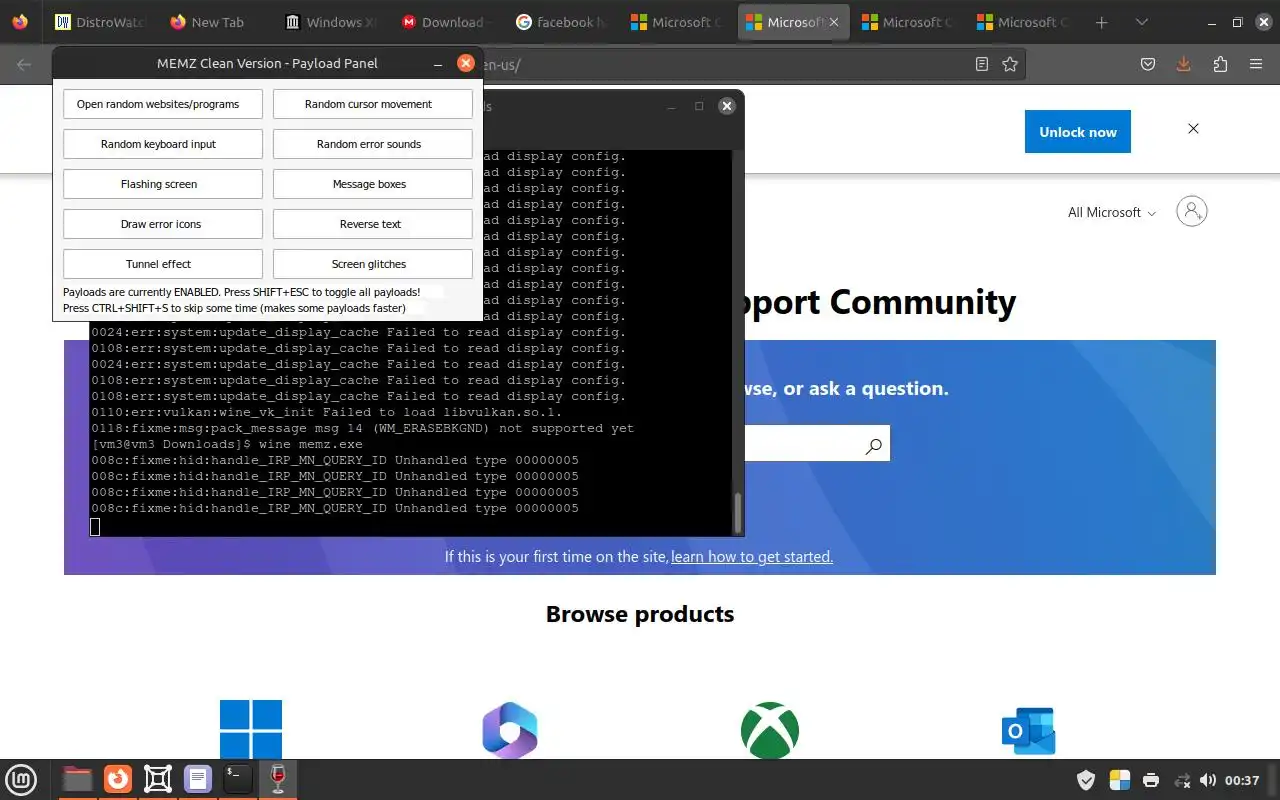Follow the learn how to get started link

(x=752, y=557)
